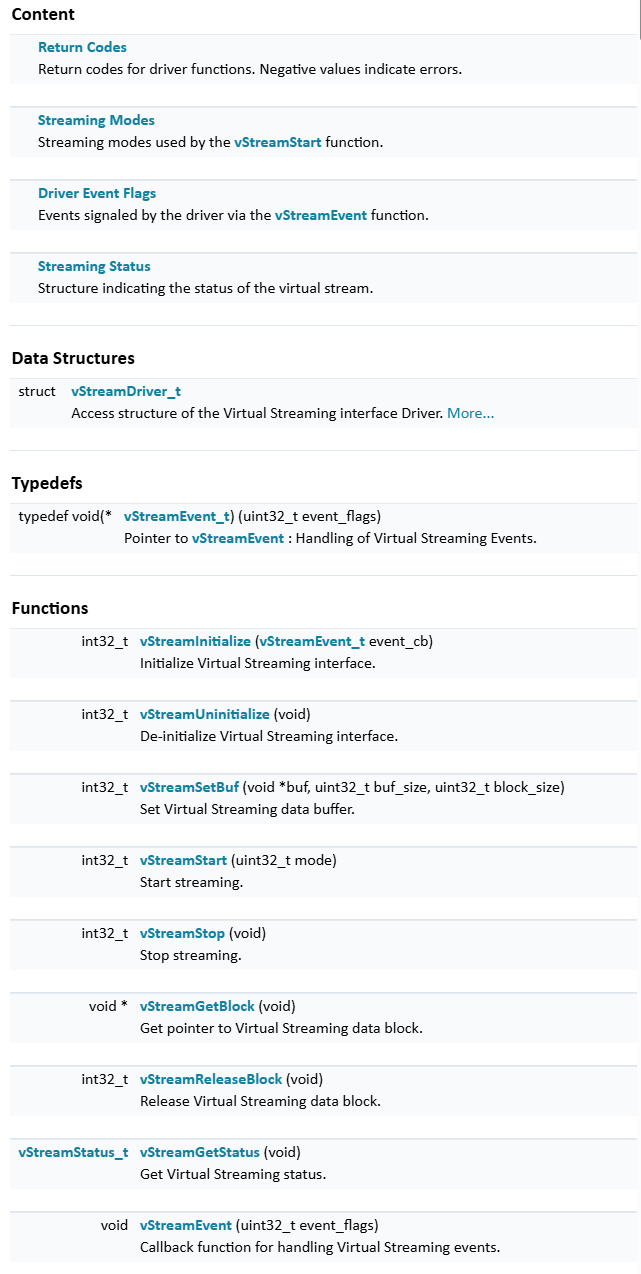Open the vStreamGetBlock function link
The width and height of the screenshot is (641, 1274).
pos(197,1006)
